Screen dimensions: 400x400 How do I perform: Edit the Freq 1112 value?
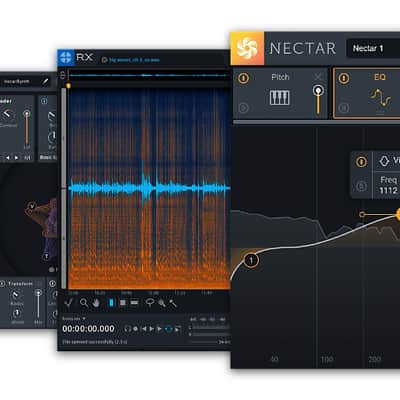pyautogui.click(x=388, y=191)
